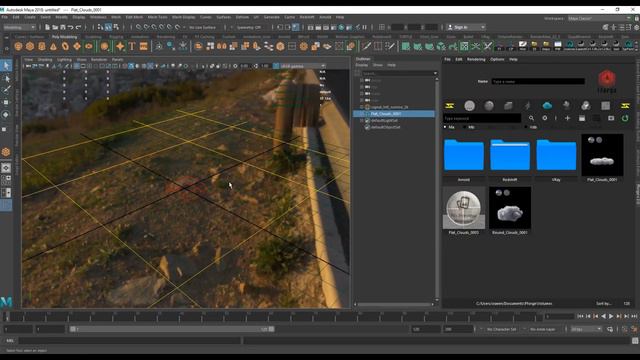Viewport: 640px width, 360px height.
Task: Click the MEL command line label
Action: 10,340
